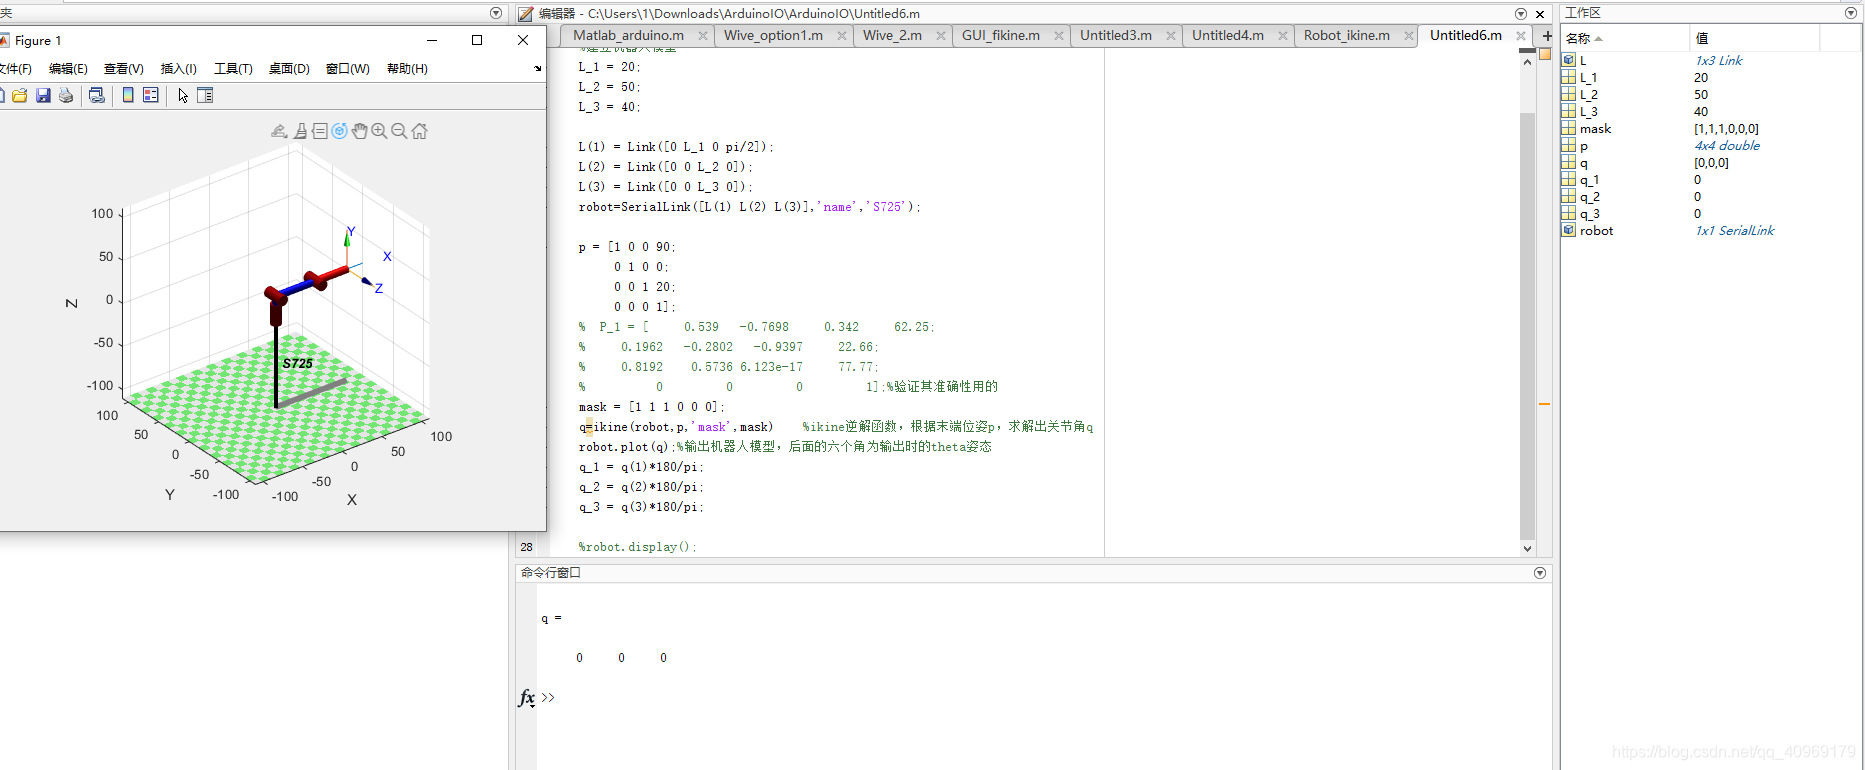Open the 桌面(D) menu in Figure 1
Image resolution: width=1865 pixels, height=770 pixels.
pos(289,69)
